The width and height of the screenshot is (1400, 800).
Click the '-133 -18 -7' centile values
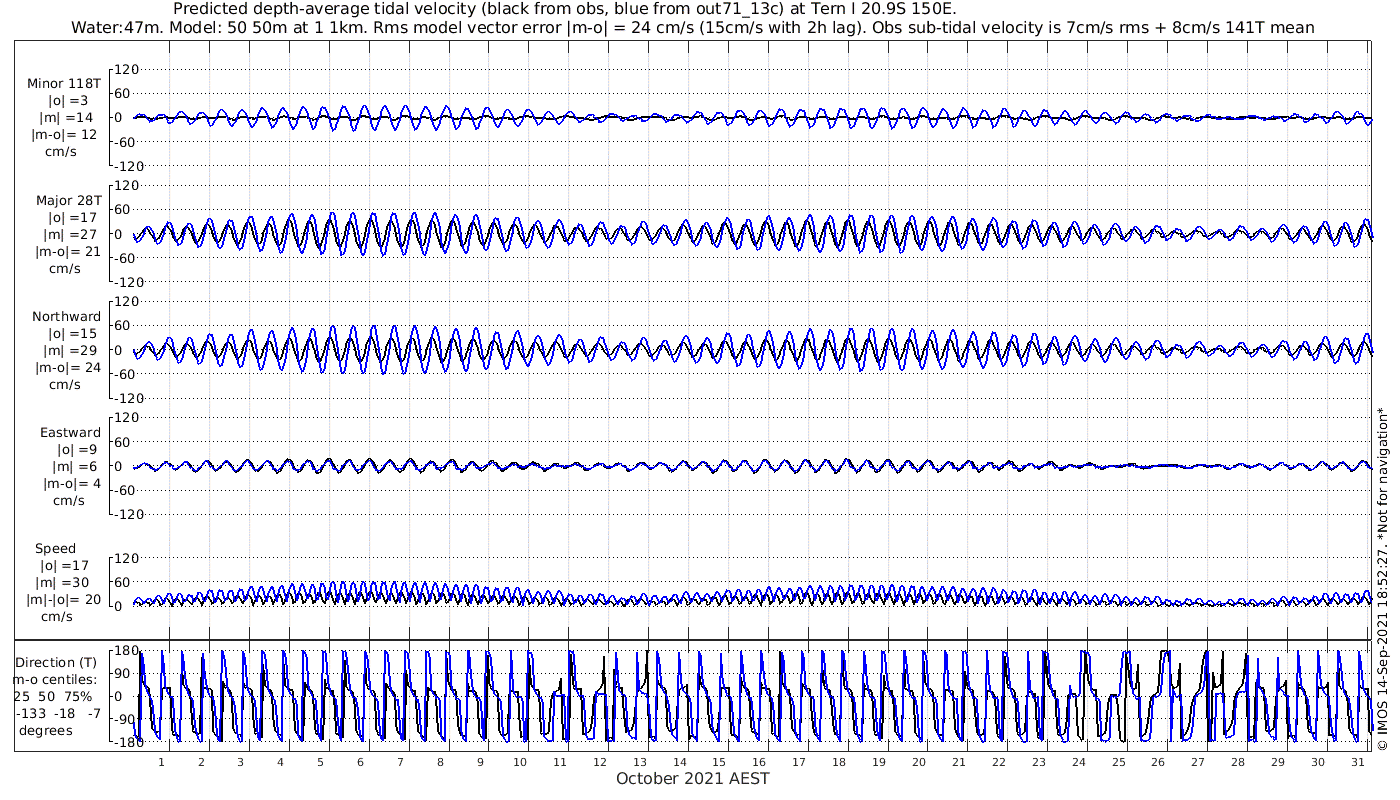pyautogui.click(x=58, y=714)
